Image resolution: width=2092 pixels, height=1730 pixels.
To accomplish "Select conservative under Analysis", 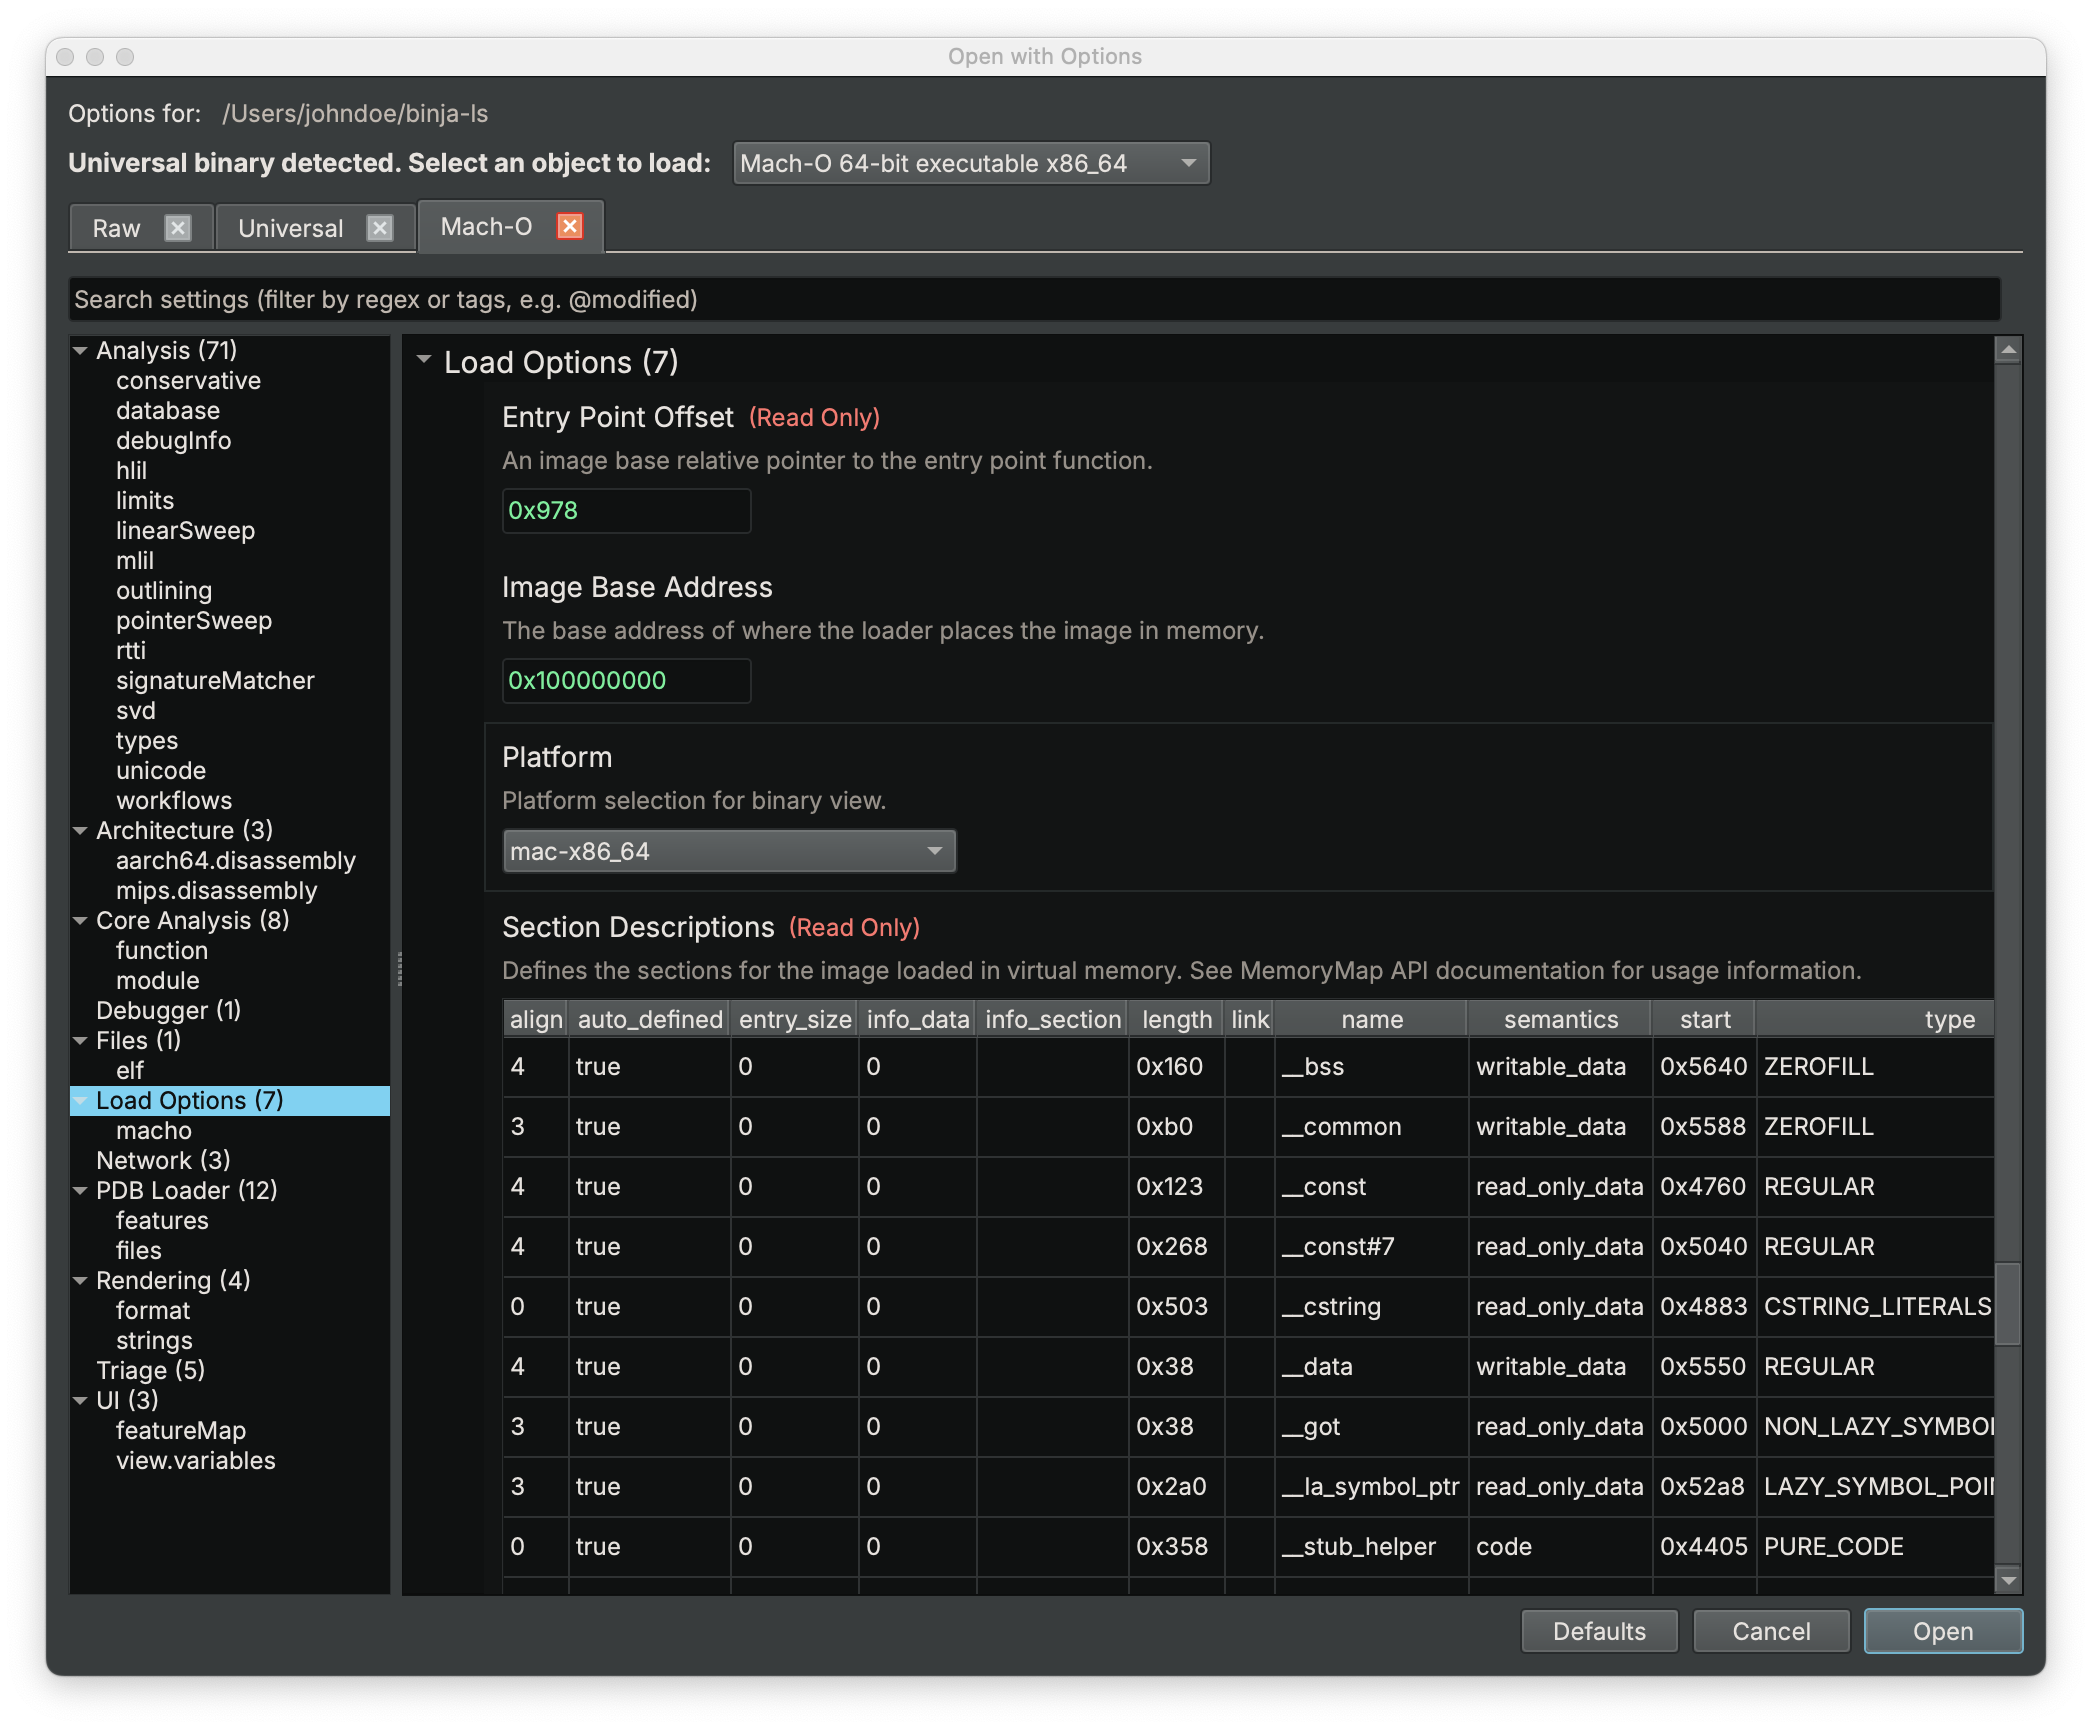I will pos(188,381).
